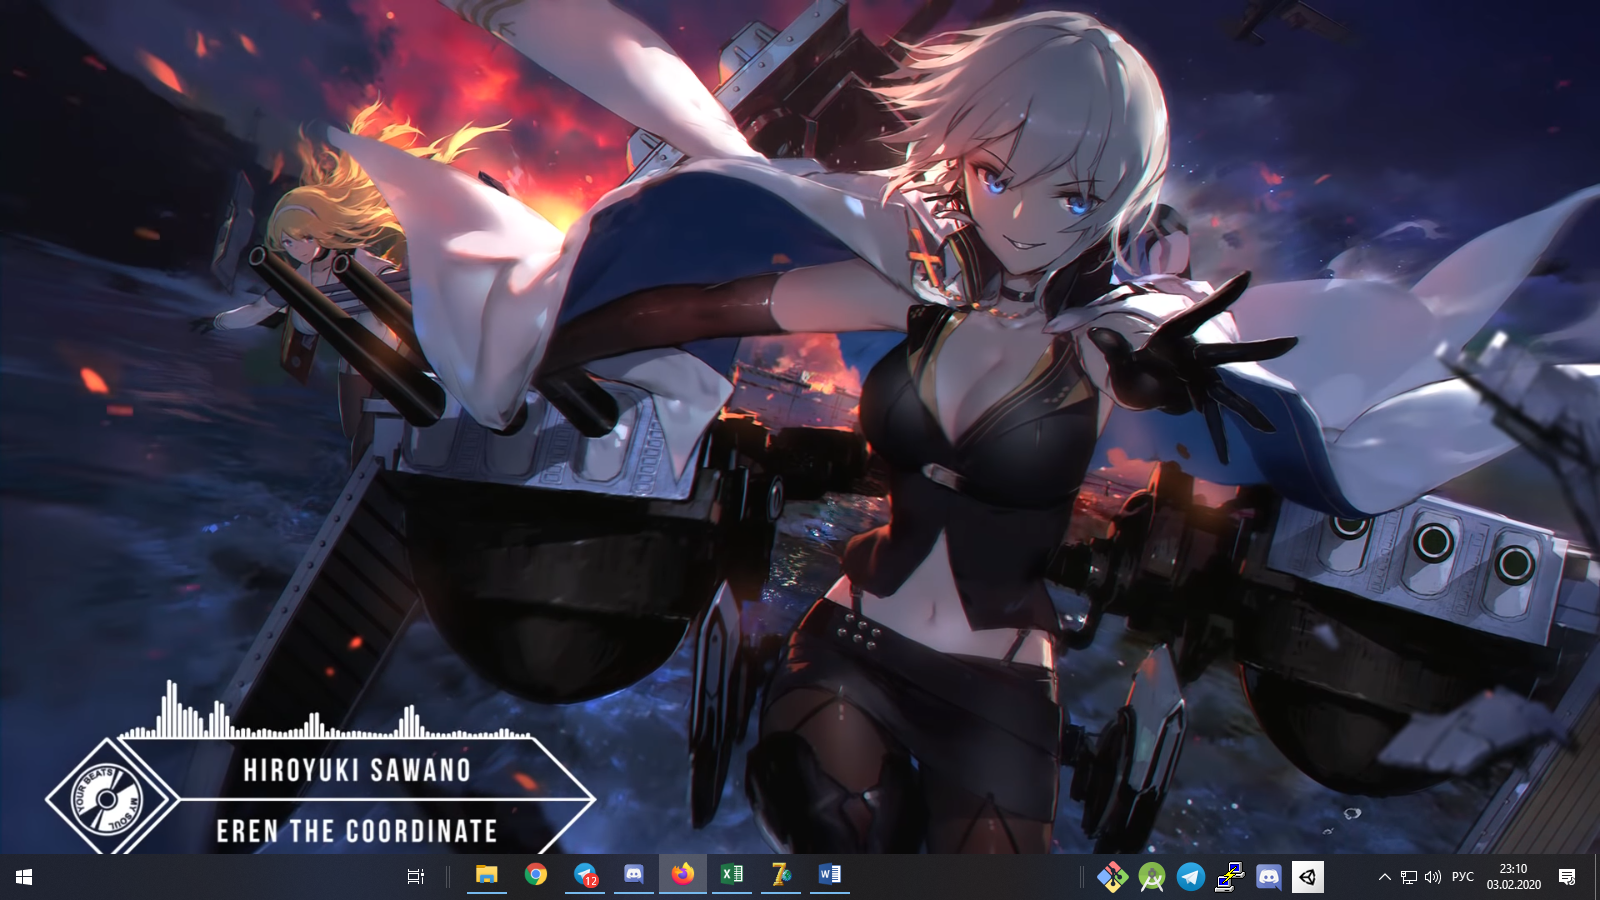
Task: Open the golden 7 app icon
Action: click(781, 875)
